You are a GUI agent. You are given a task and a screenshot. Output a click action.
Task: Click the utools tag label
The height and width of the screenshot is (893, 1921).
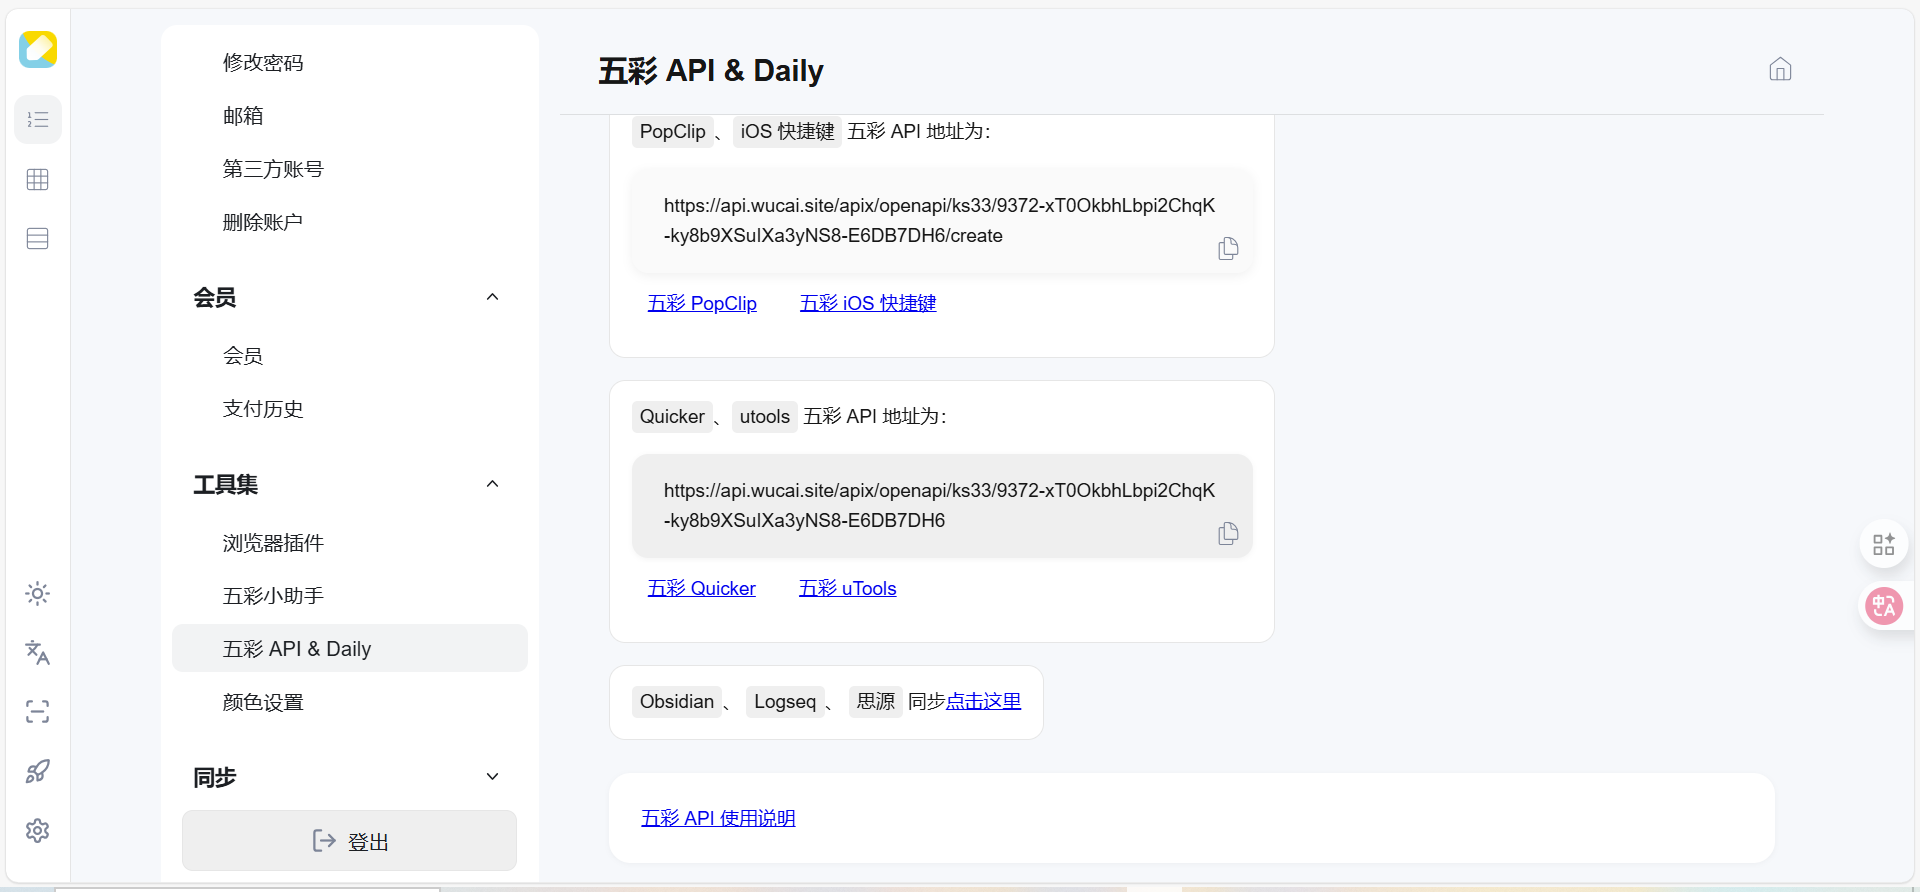coord(765,417)
